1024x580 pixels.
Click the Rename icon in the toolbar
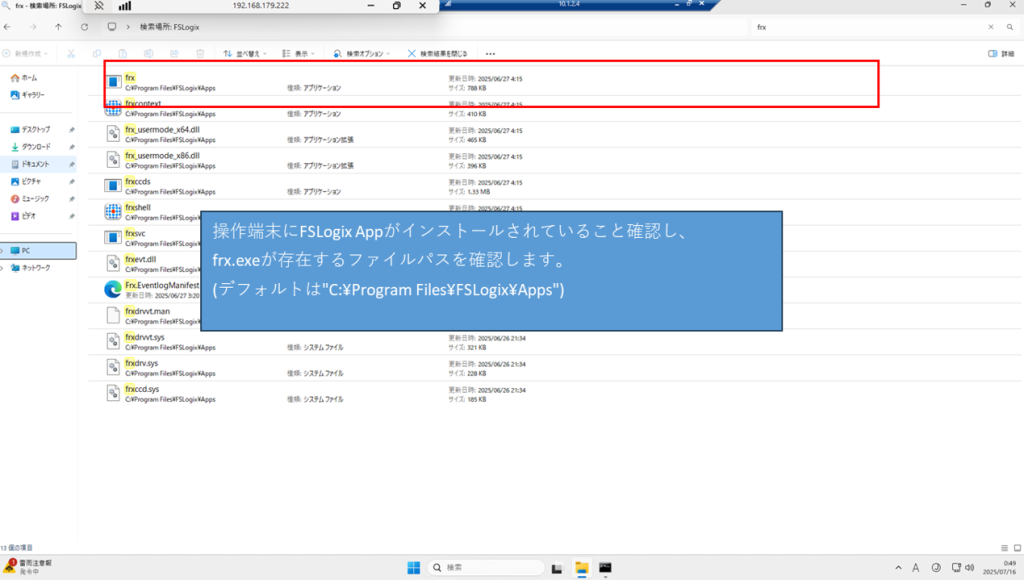point(148,54)
